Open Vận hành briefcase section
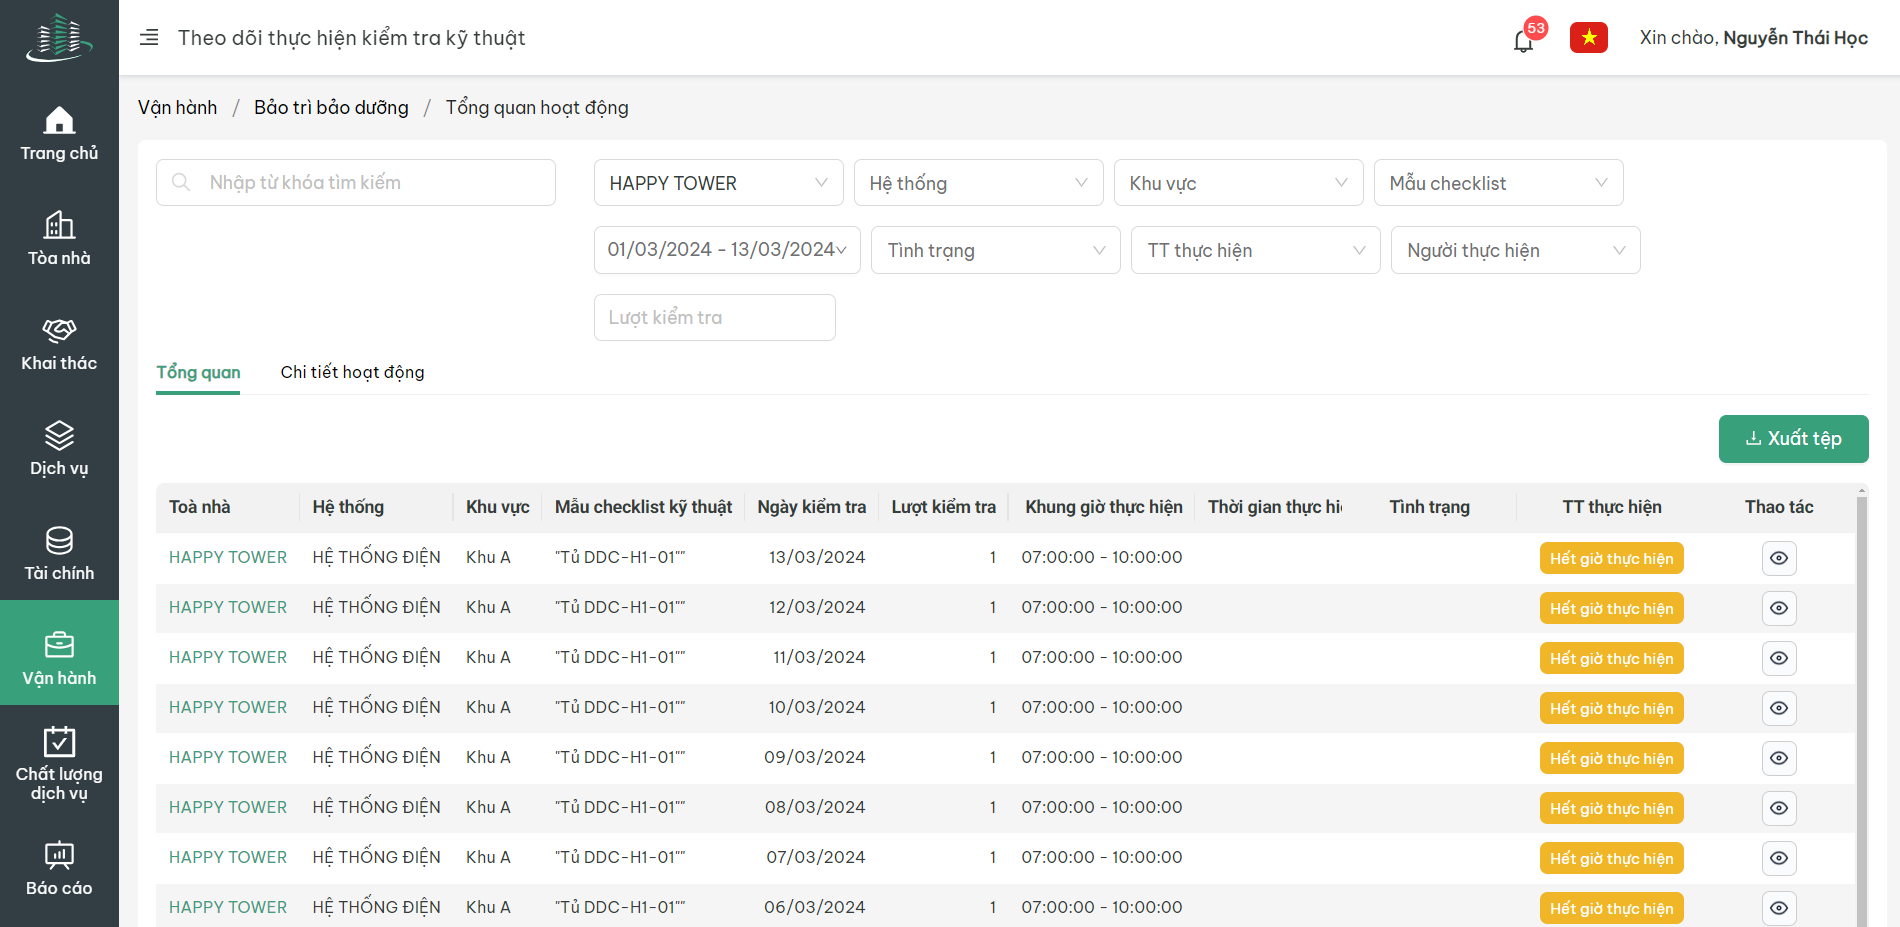Image resolution: width=1900 pixels, height=927 pixels. pyautogui.click(x=59, y=653)
